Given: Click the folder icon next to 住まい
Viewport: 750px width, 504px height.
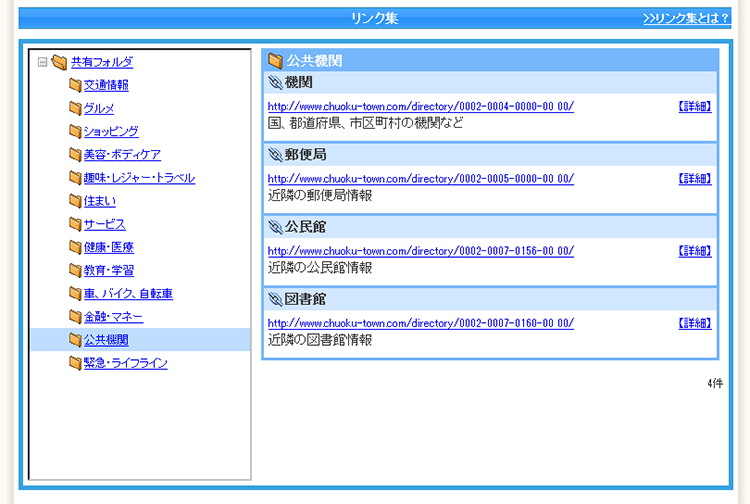Looking at the screenshot, I should point(75,201).
